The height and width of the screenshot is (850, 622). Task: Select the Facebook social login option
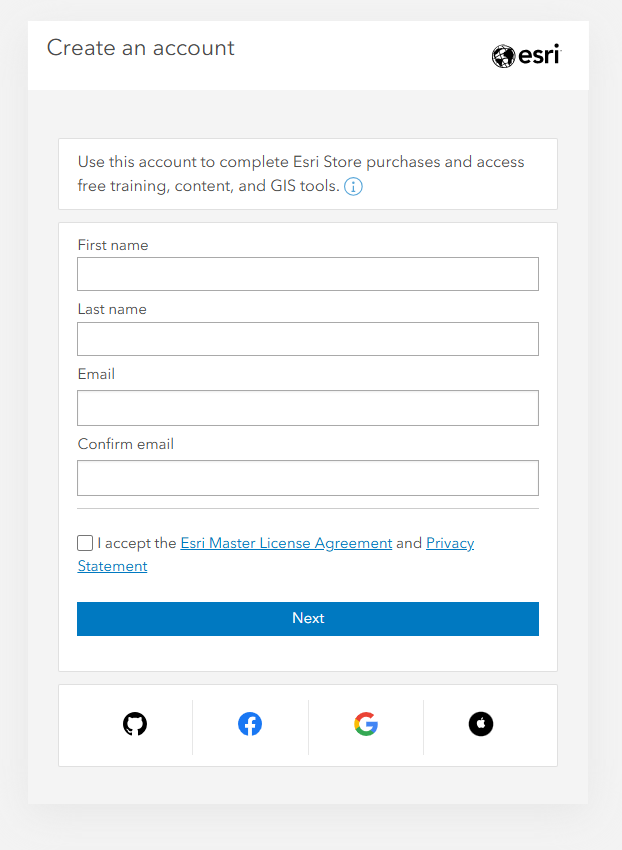pyautogui.click(x=250, y=724)
